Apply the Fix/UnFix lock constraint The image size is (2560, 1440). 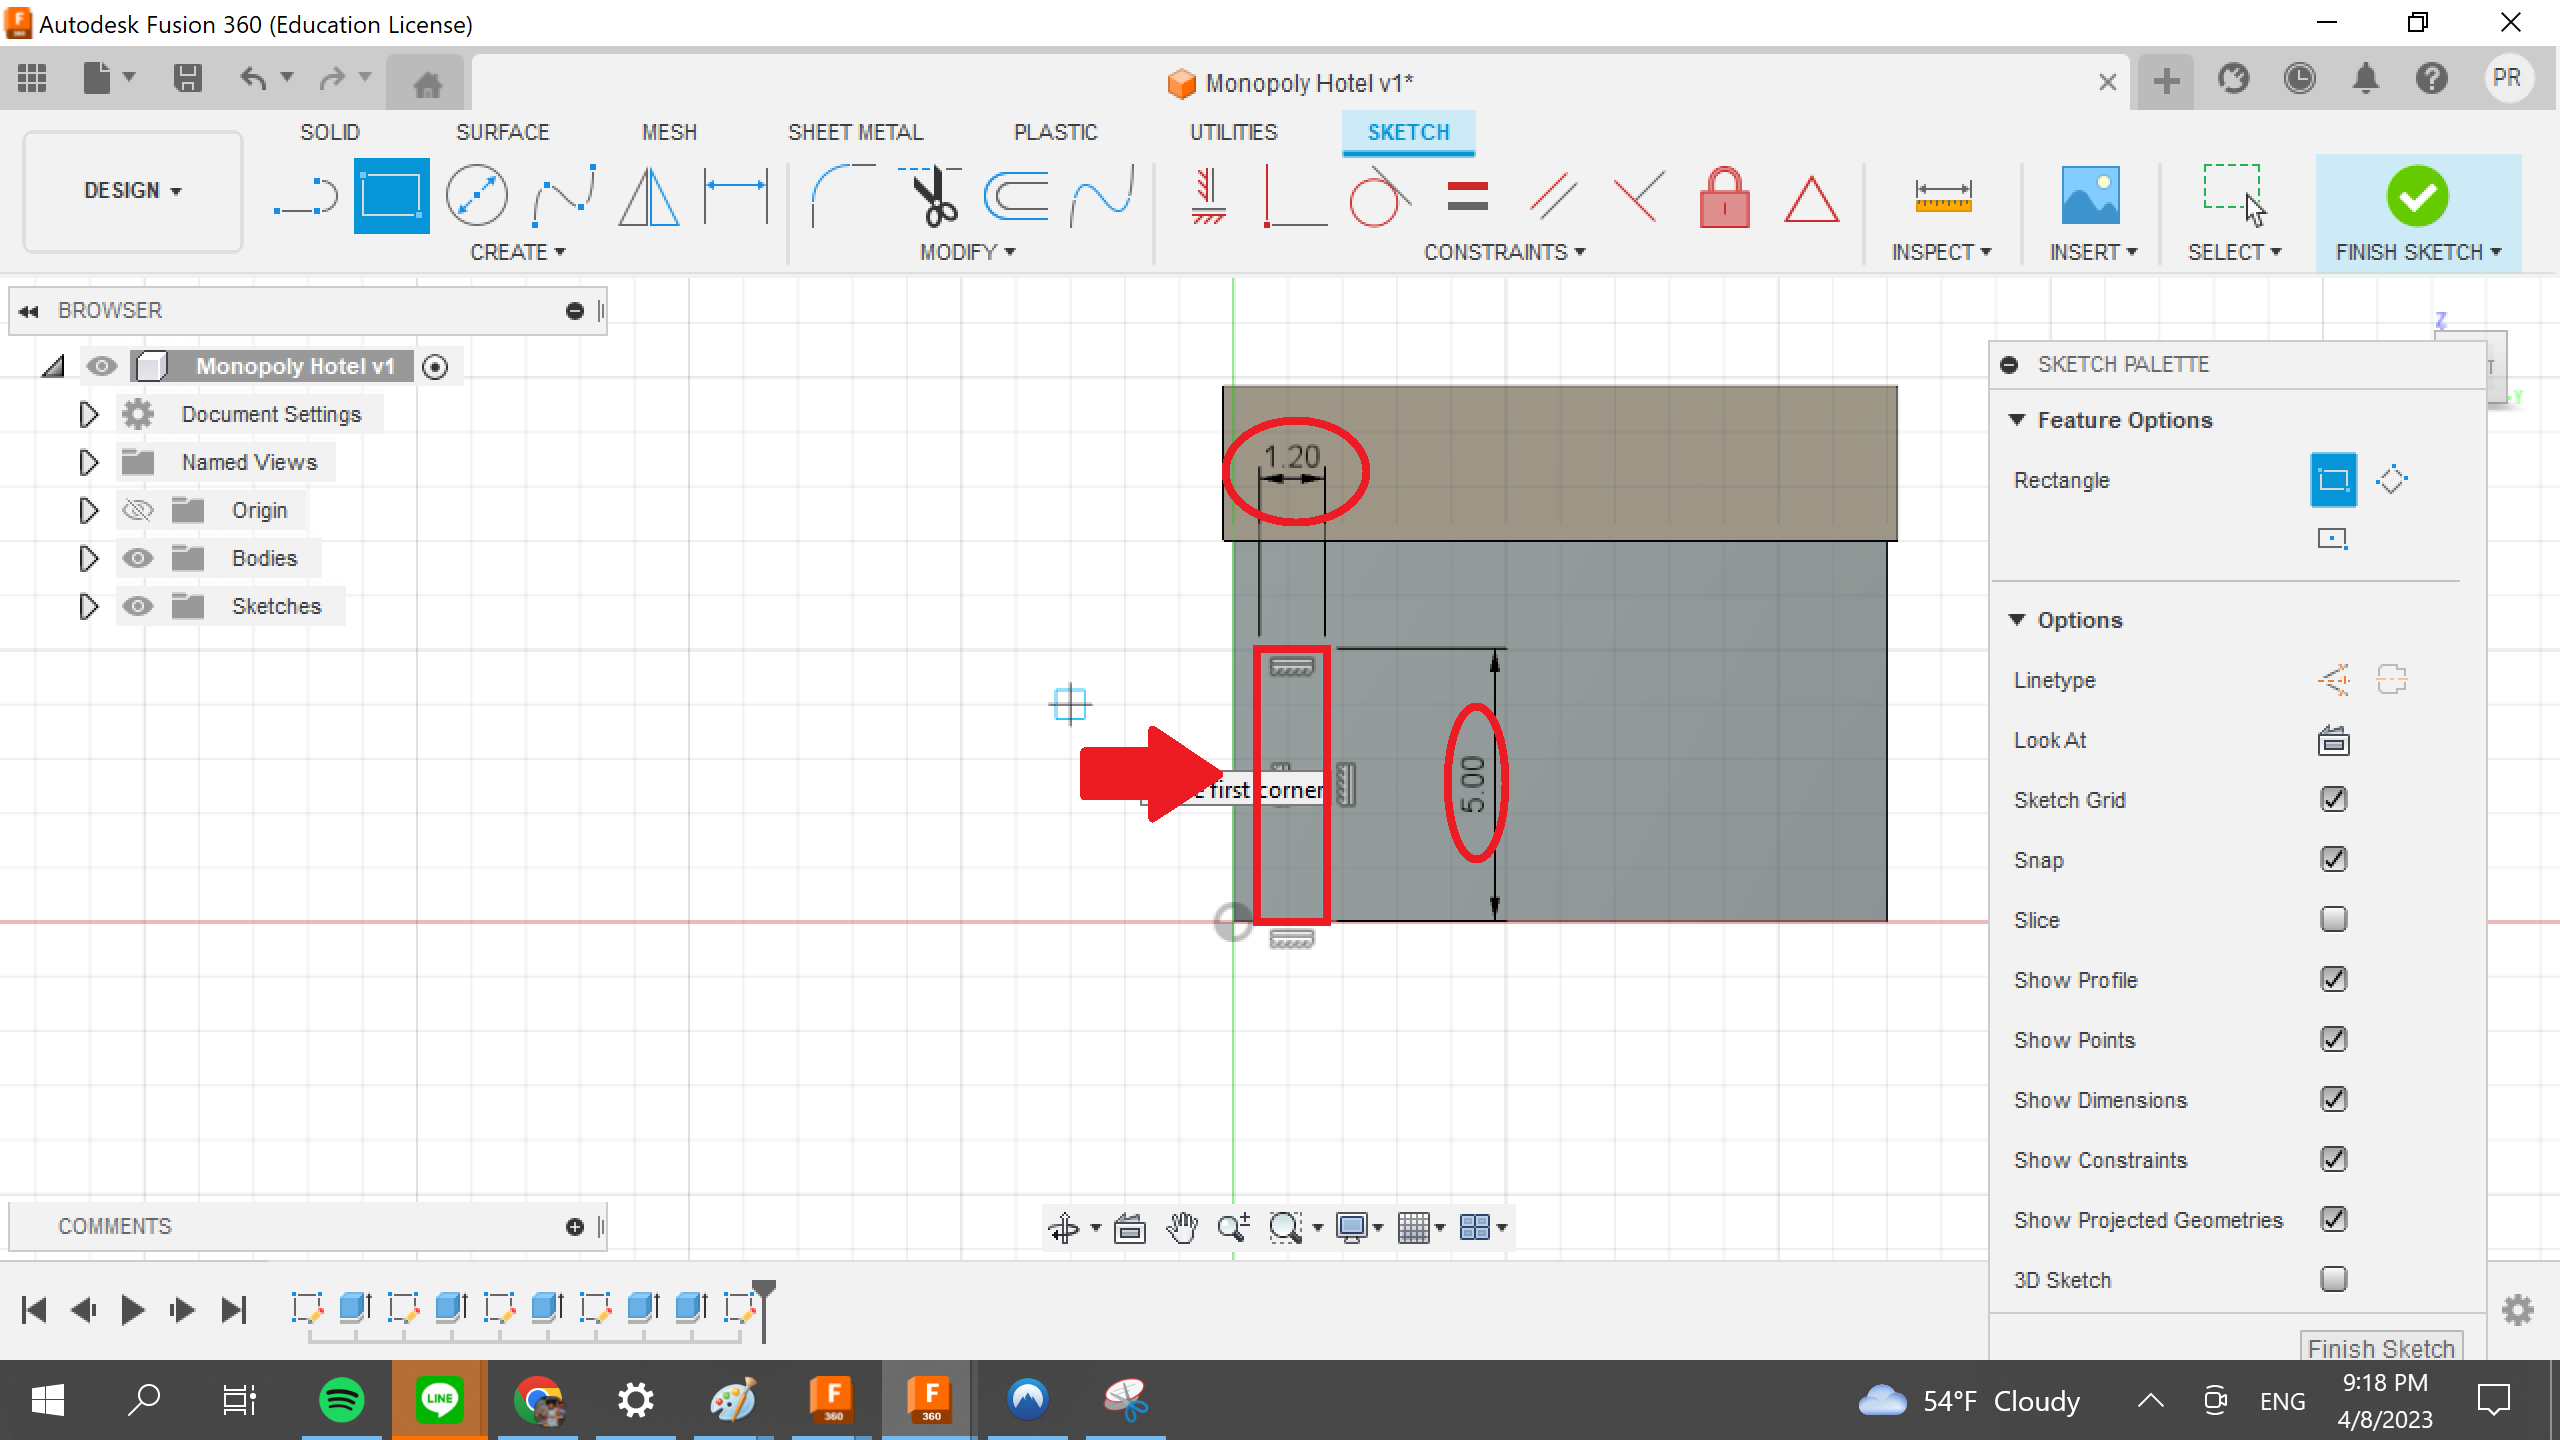tap(1724, 199)
